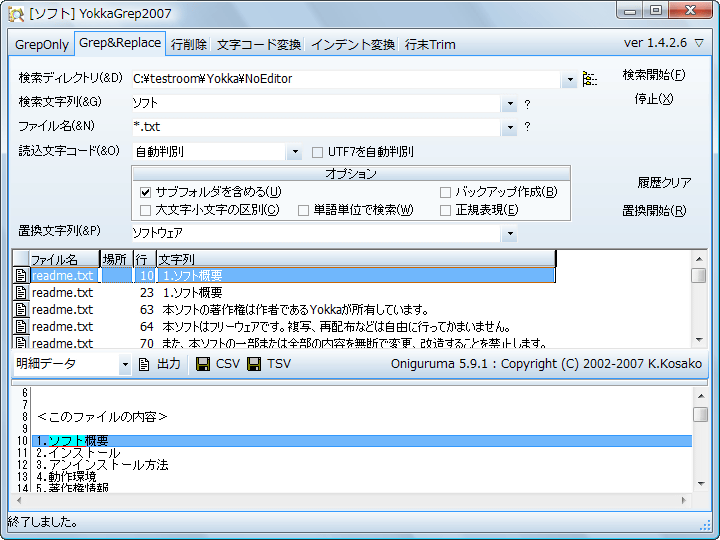The image size is (720, 540).
Task: Click 置換開始(R) button
Action: pos(654,211)
